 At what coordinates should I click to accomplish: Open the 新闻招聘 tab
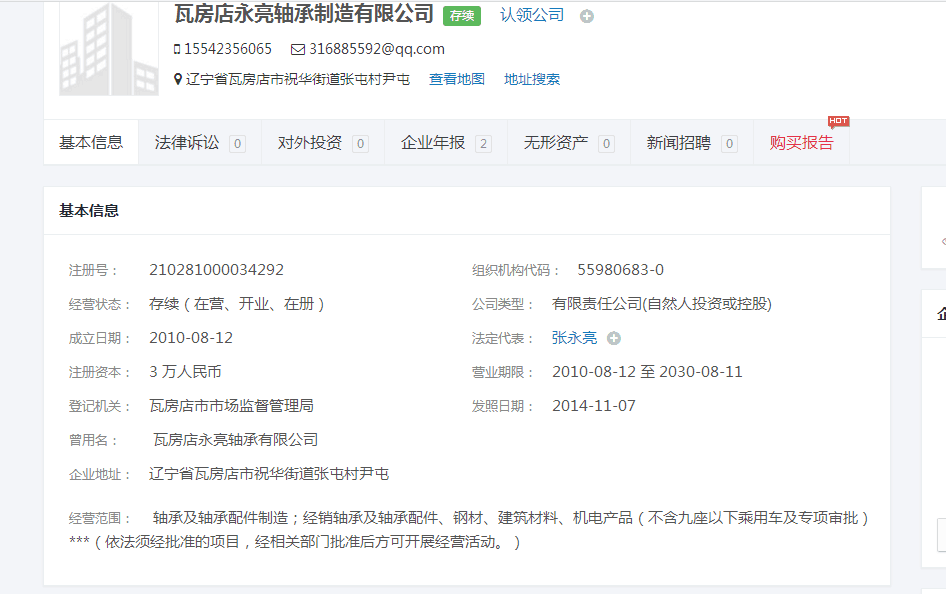678,143
